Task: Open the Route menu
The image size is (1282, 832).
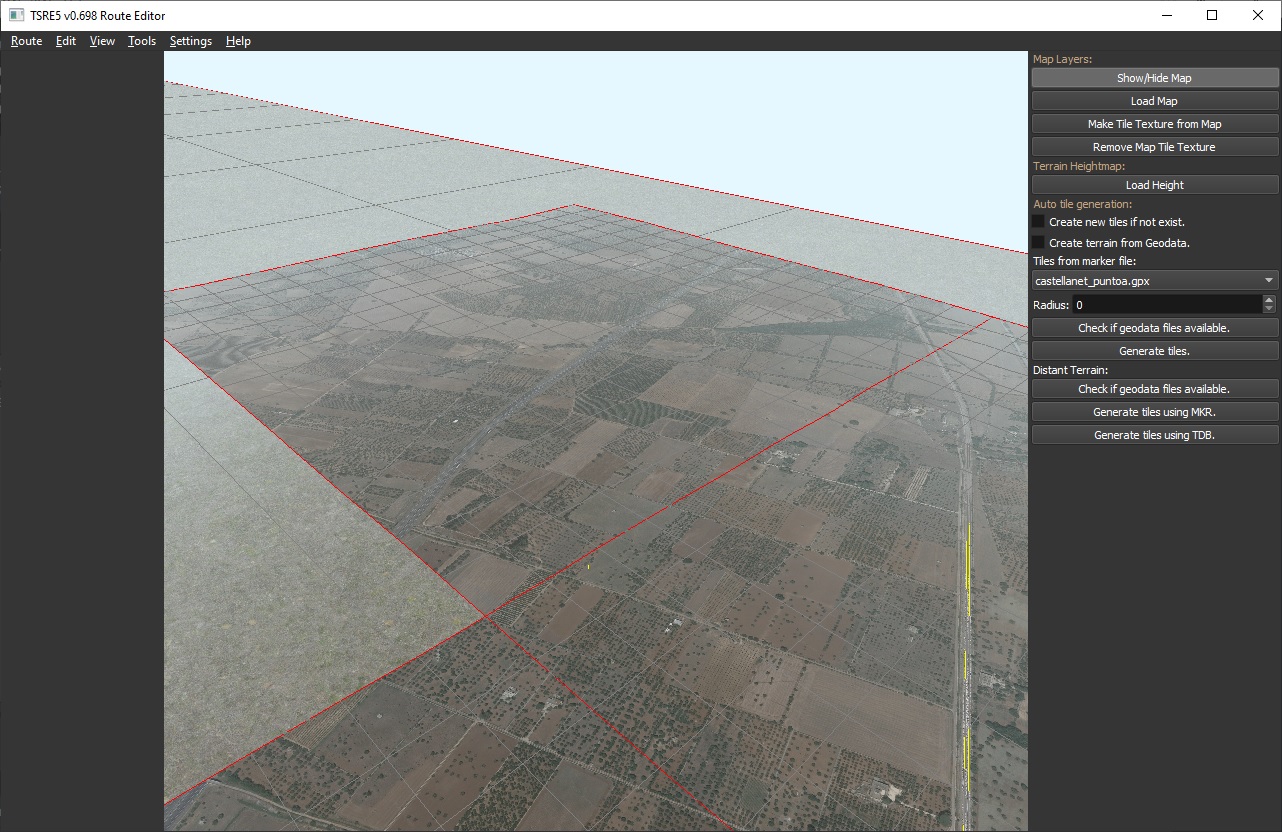Action: (x=26, y=41)
